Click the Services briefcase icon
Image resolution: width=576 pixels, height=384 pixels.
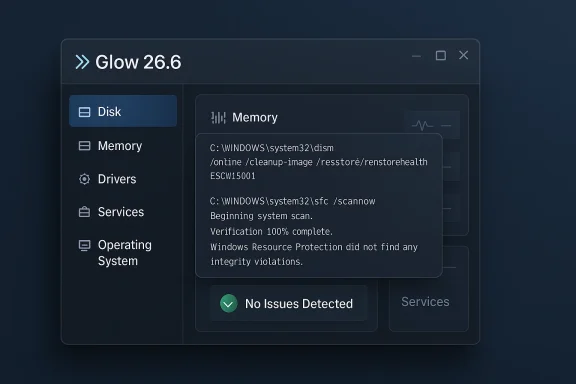[84, 212]
